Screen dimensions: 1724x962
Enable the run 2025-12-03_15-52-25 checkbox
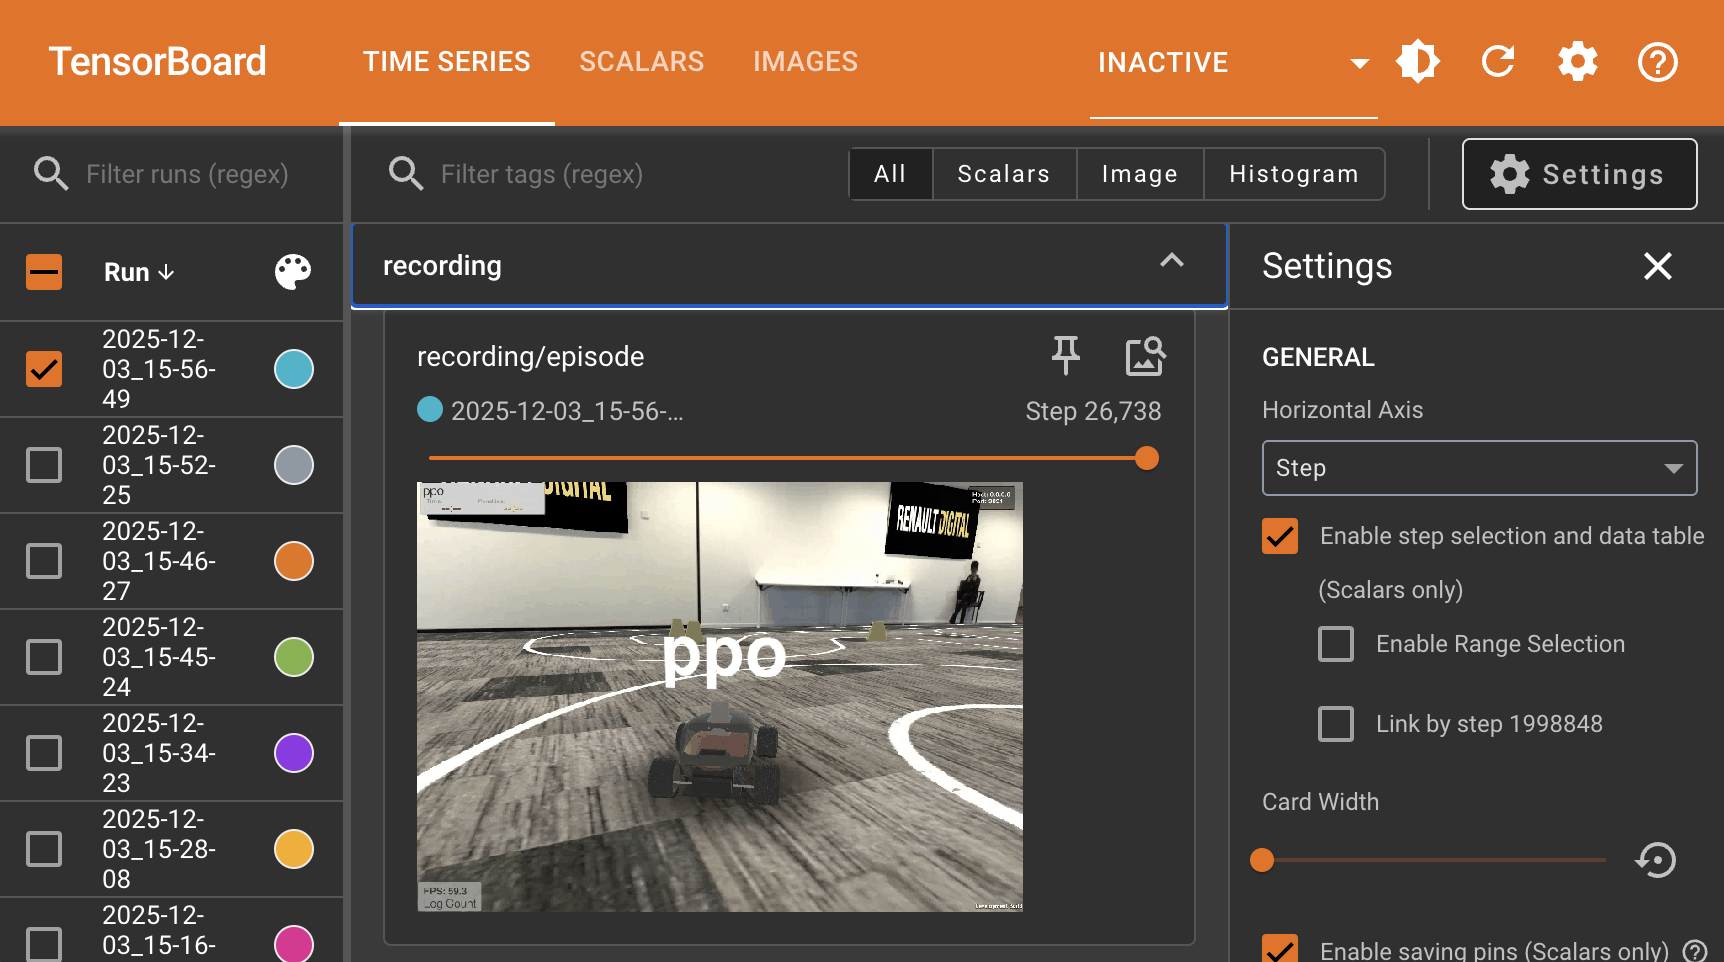coord(44,465)
